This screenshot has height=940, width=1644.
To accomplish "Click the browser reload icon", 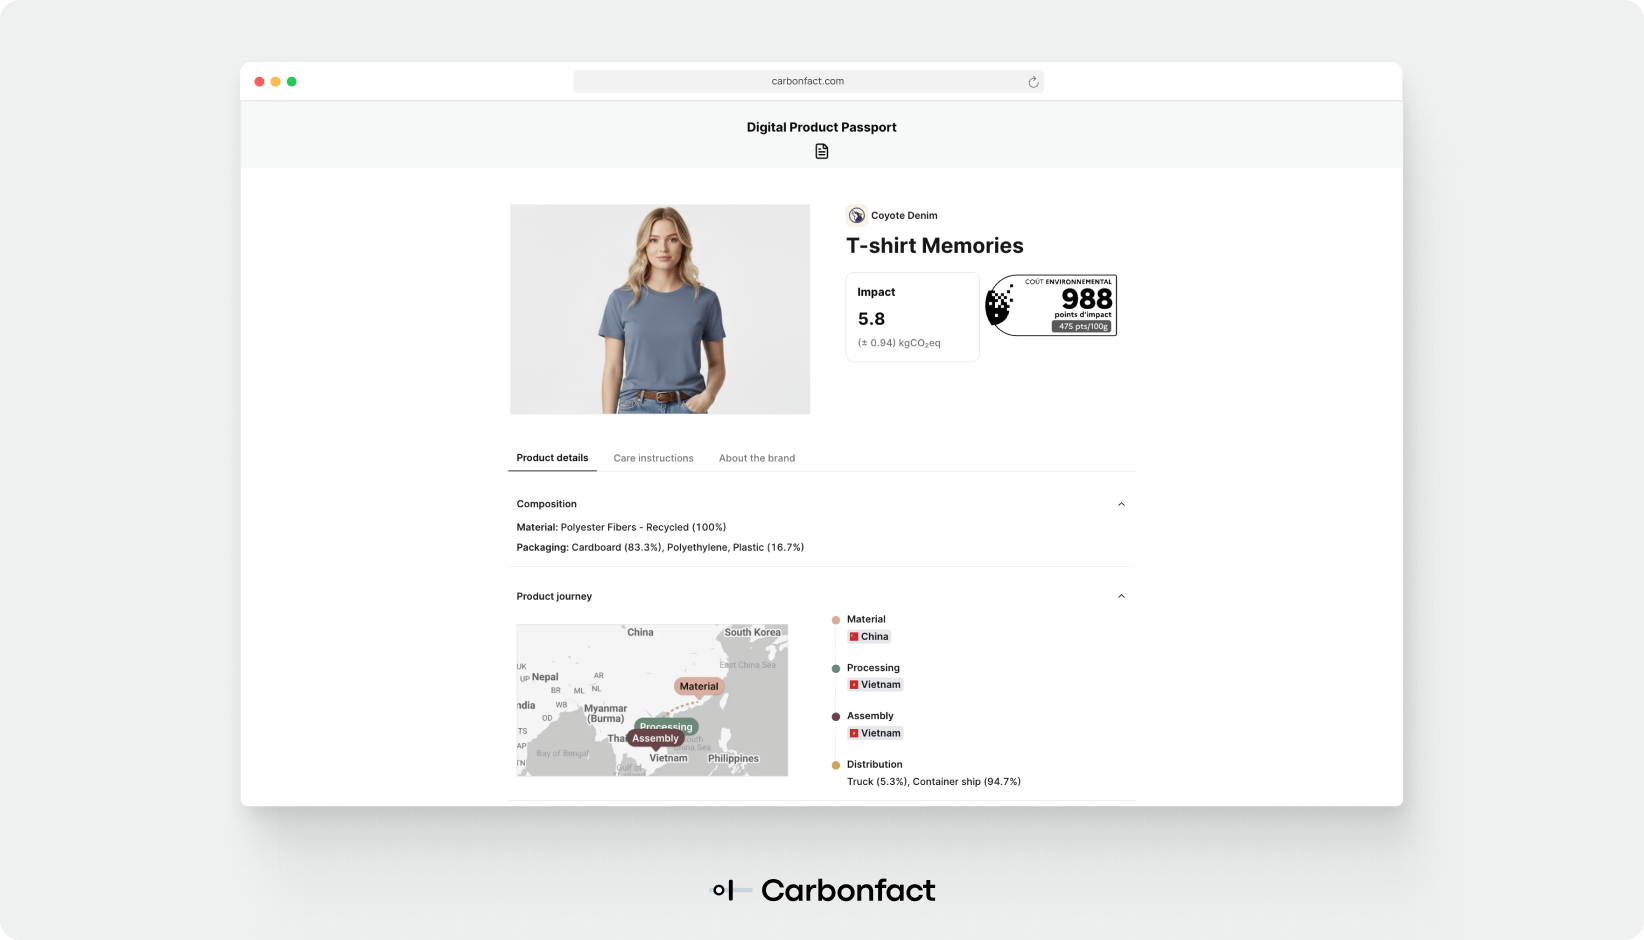I will pos(1033,82).
